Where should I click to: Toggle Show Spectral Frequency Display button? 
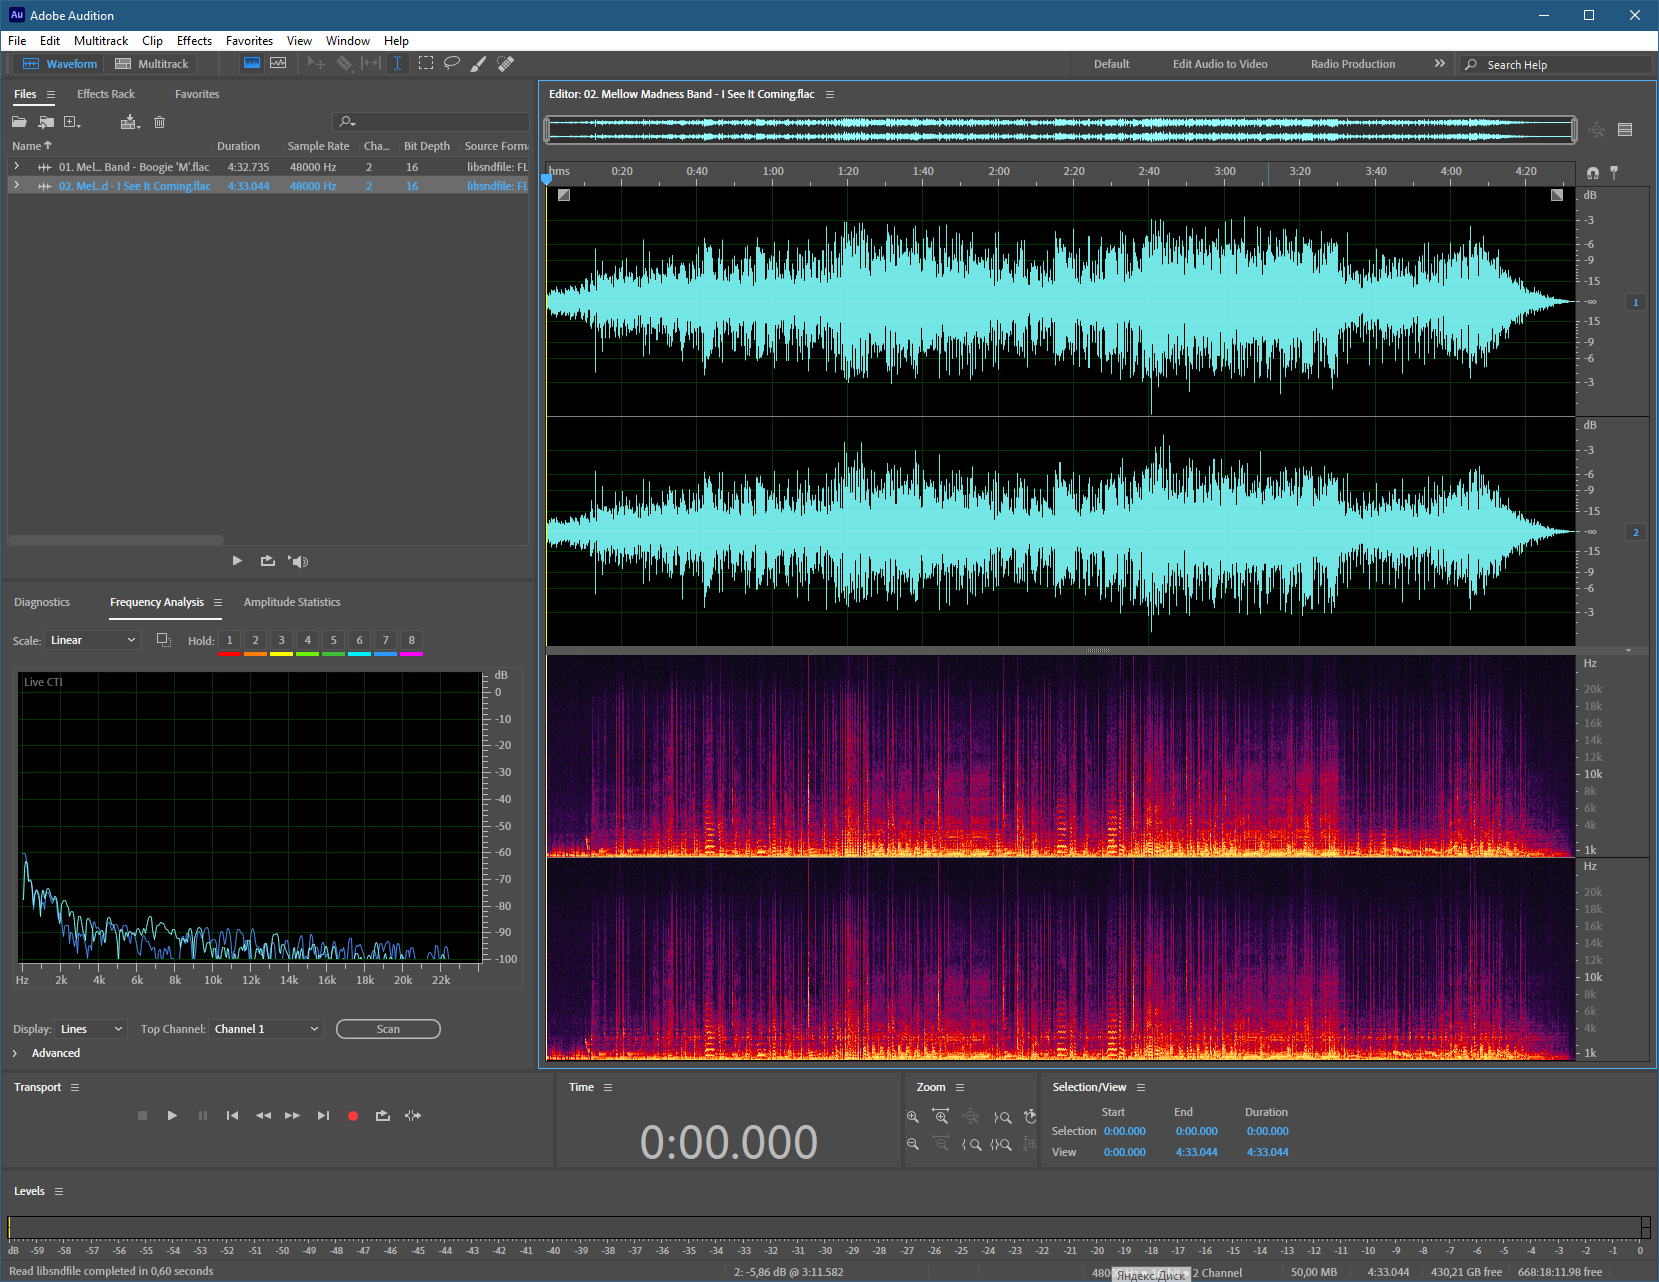(252, 63)
